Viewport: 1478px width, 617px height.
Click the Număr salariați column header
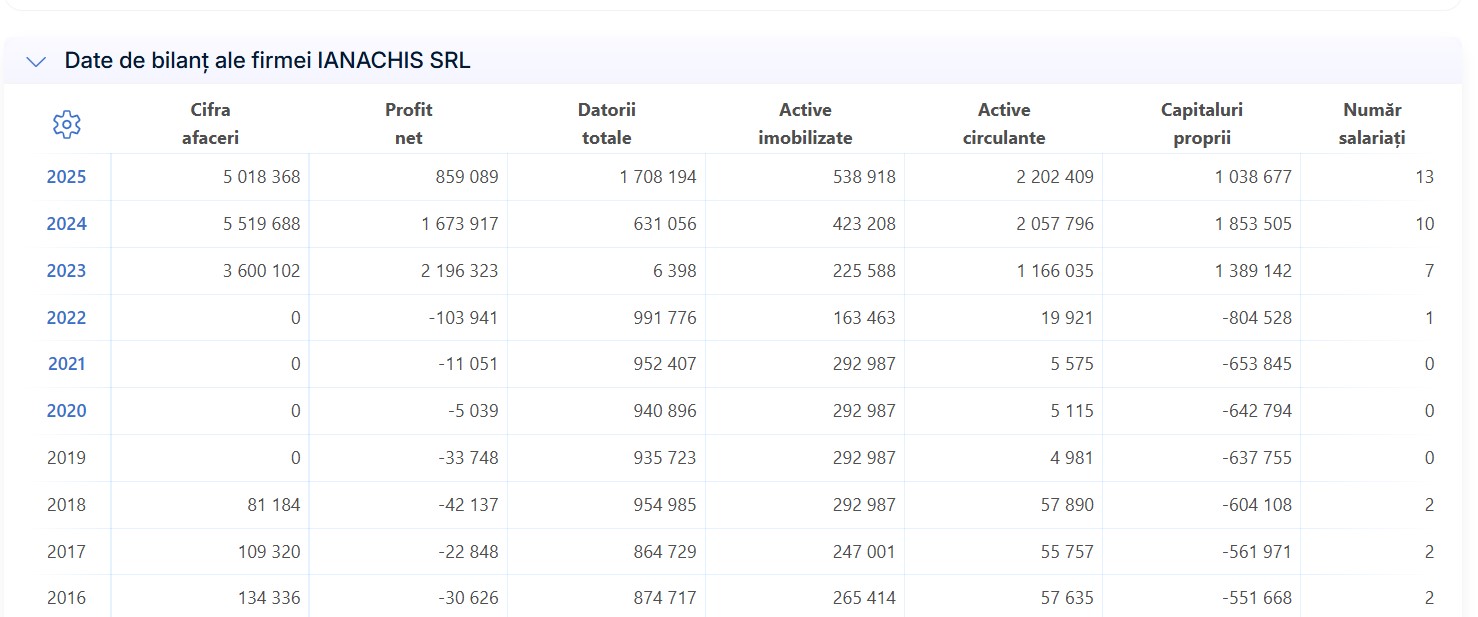coord(1372,124)
